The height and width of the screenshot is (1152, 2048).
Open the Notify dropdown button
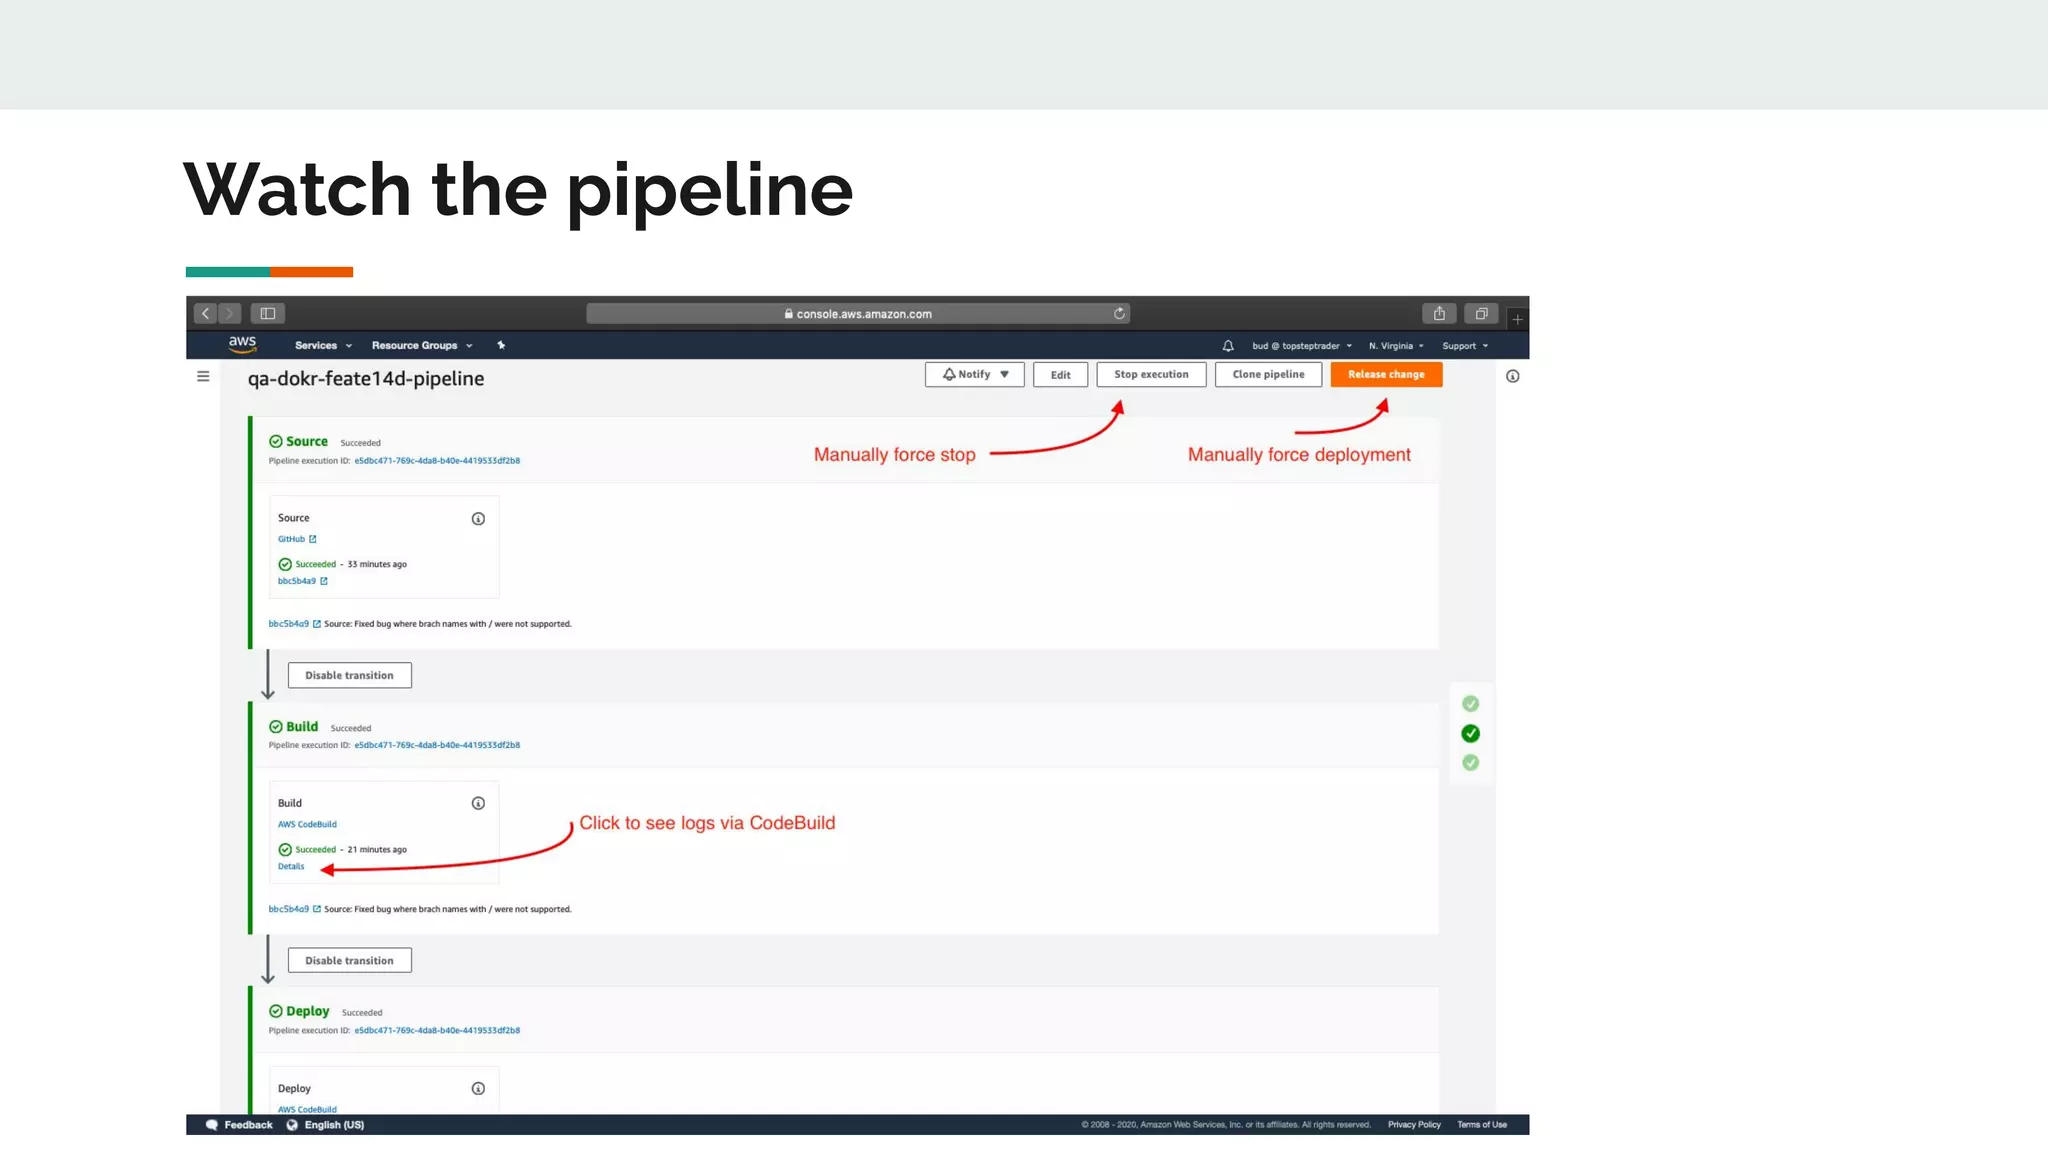point(975,374)
